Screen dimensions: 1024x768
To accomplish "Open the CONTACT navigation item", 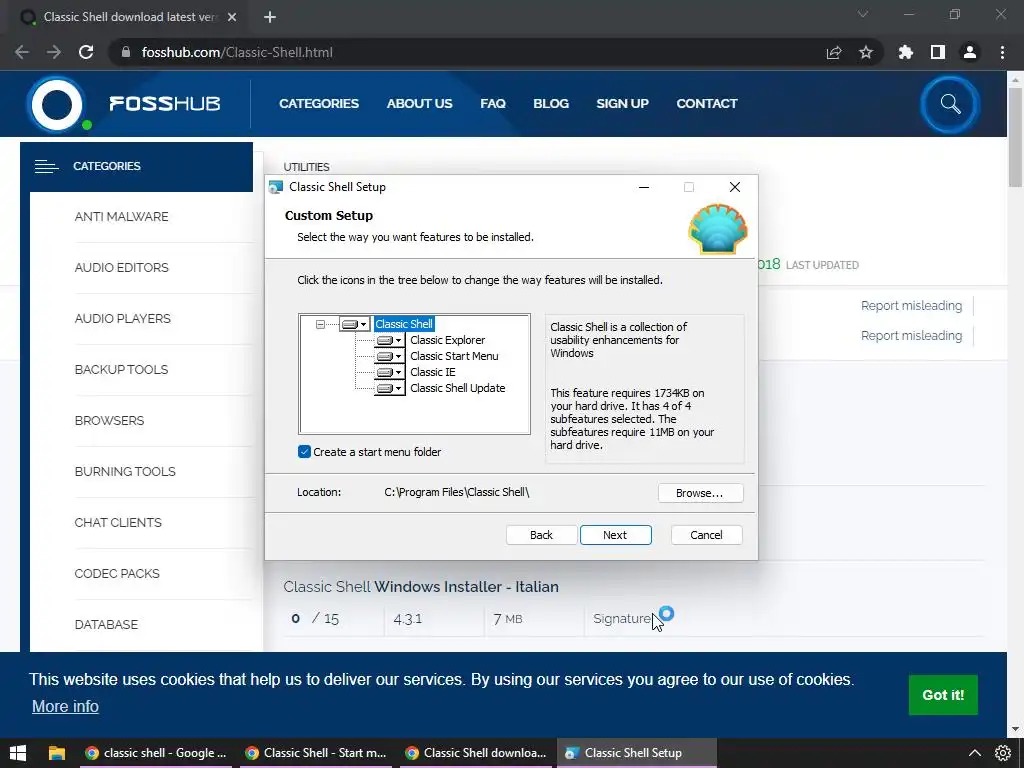I will click(707, 104).
